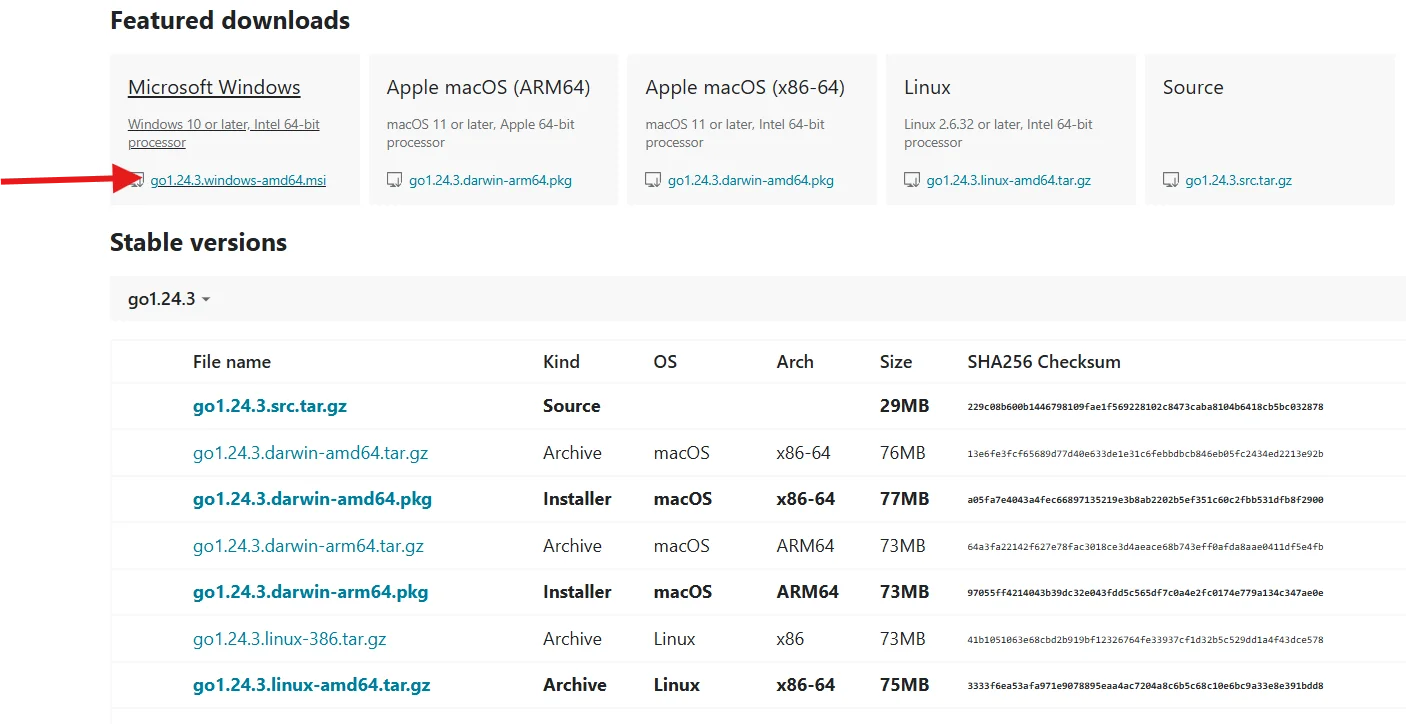Click the Stable versions heading

(198, 243)
